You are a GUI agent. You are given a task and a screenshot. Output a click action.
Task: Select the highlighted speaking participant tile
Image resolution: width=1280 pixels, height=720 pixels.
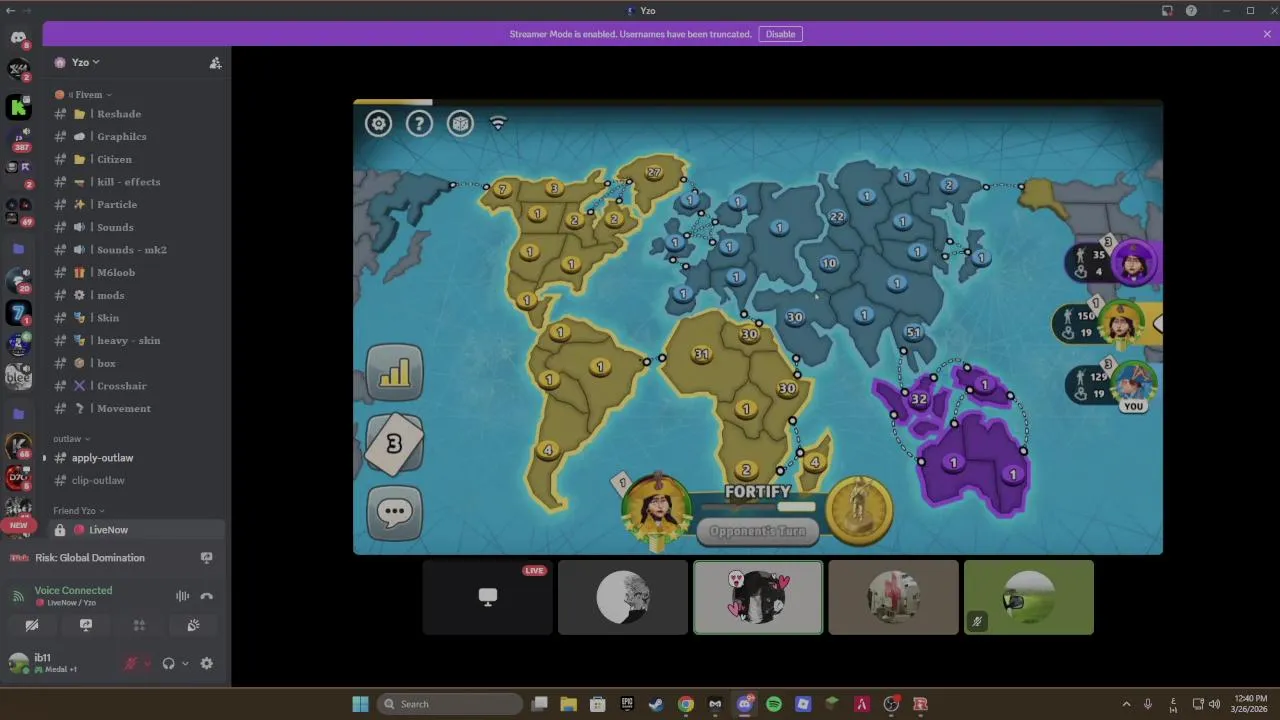[758, 597]
